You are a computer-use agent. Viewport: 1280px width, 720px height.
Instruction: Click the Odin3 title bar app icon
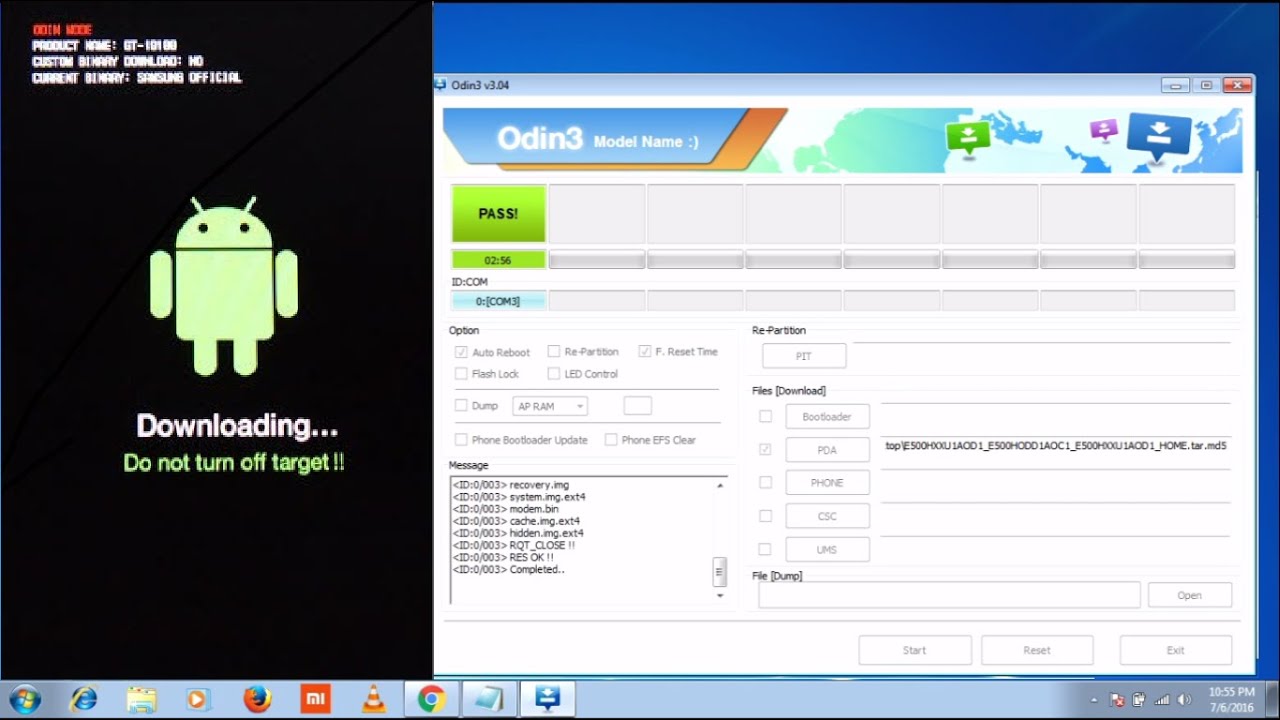click(440, 85)
